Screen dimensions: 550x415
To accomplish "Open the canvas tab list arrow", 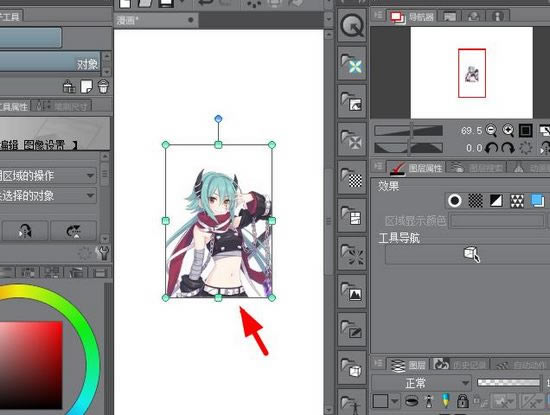I will 329,18.
